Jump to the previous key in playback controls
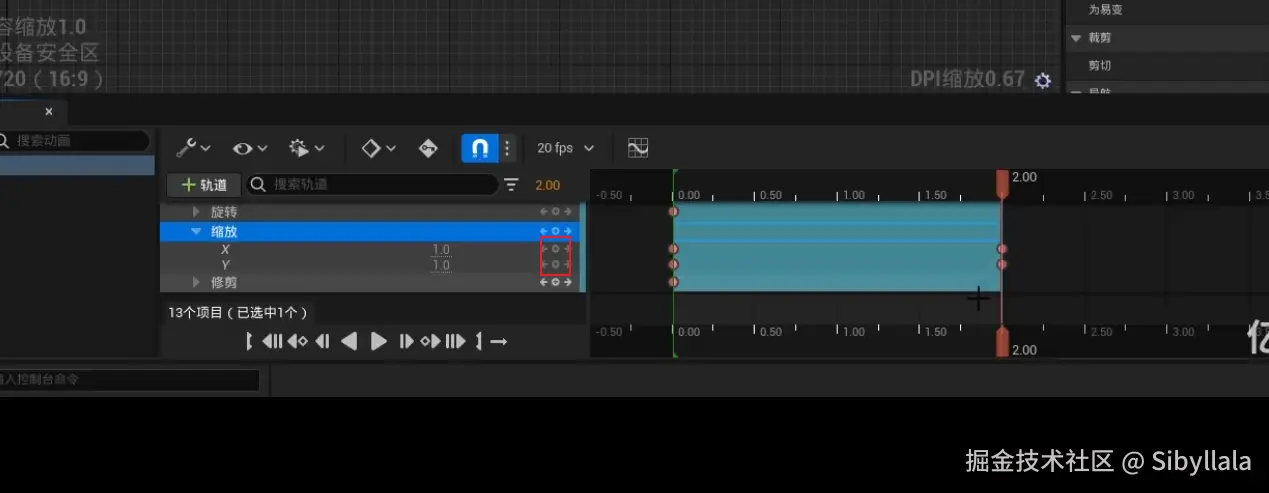Screen dimensions: 1269x493 point(298,341)
